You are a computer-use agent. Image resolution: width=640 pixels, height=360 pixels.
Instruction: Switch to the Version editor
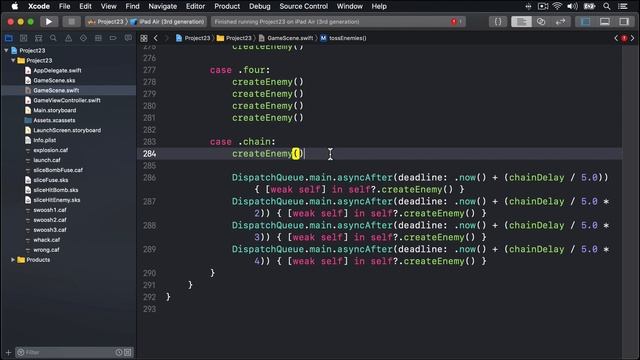[560, 22]
